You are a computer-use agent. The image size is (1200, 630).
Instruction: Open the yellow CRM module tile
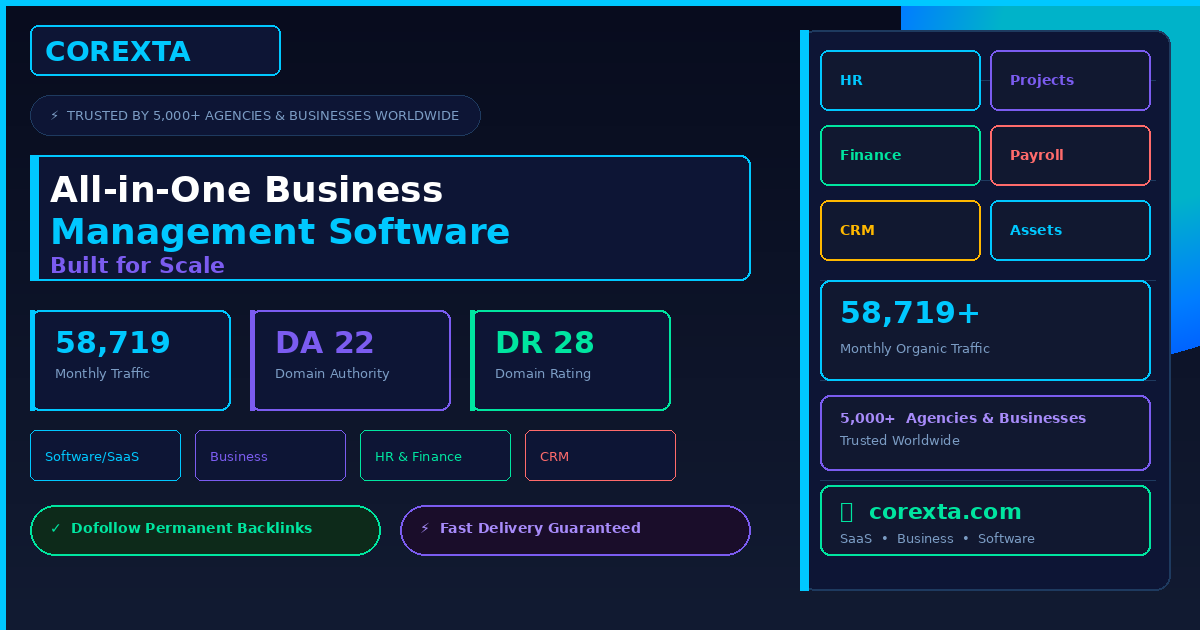point(900,230)
